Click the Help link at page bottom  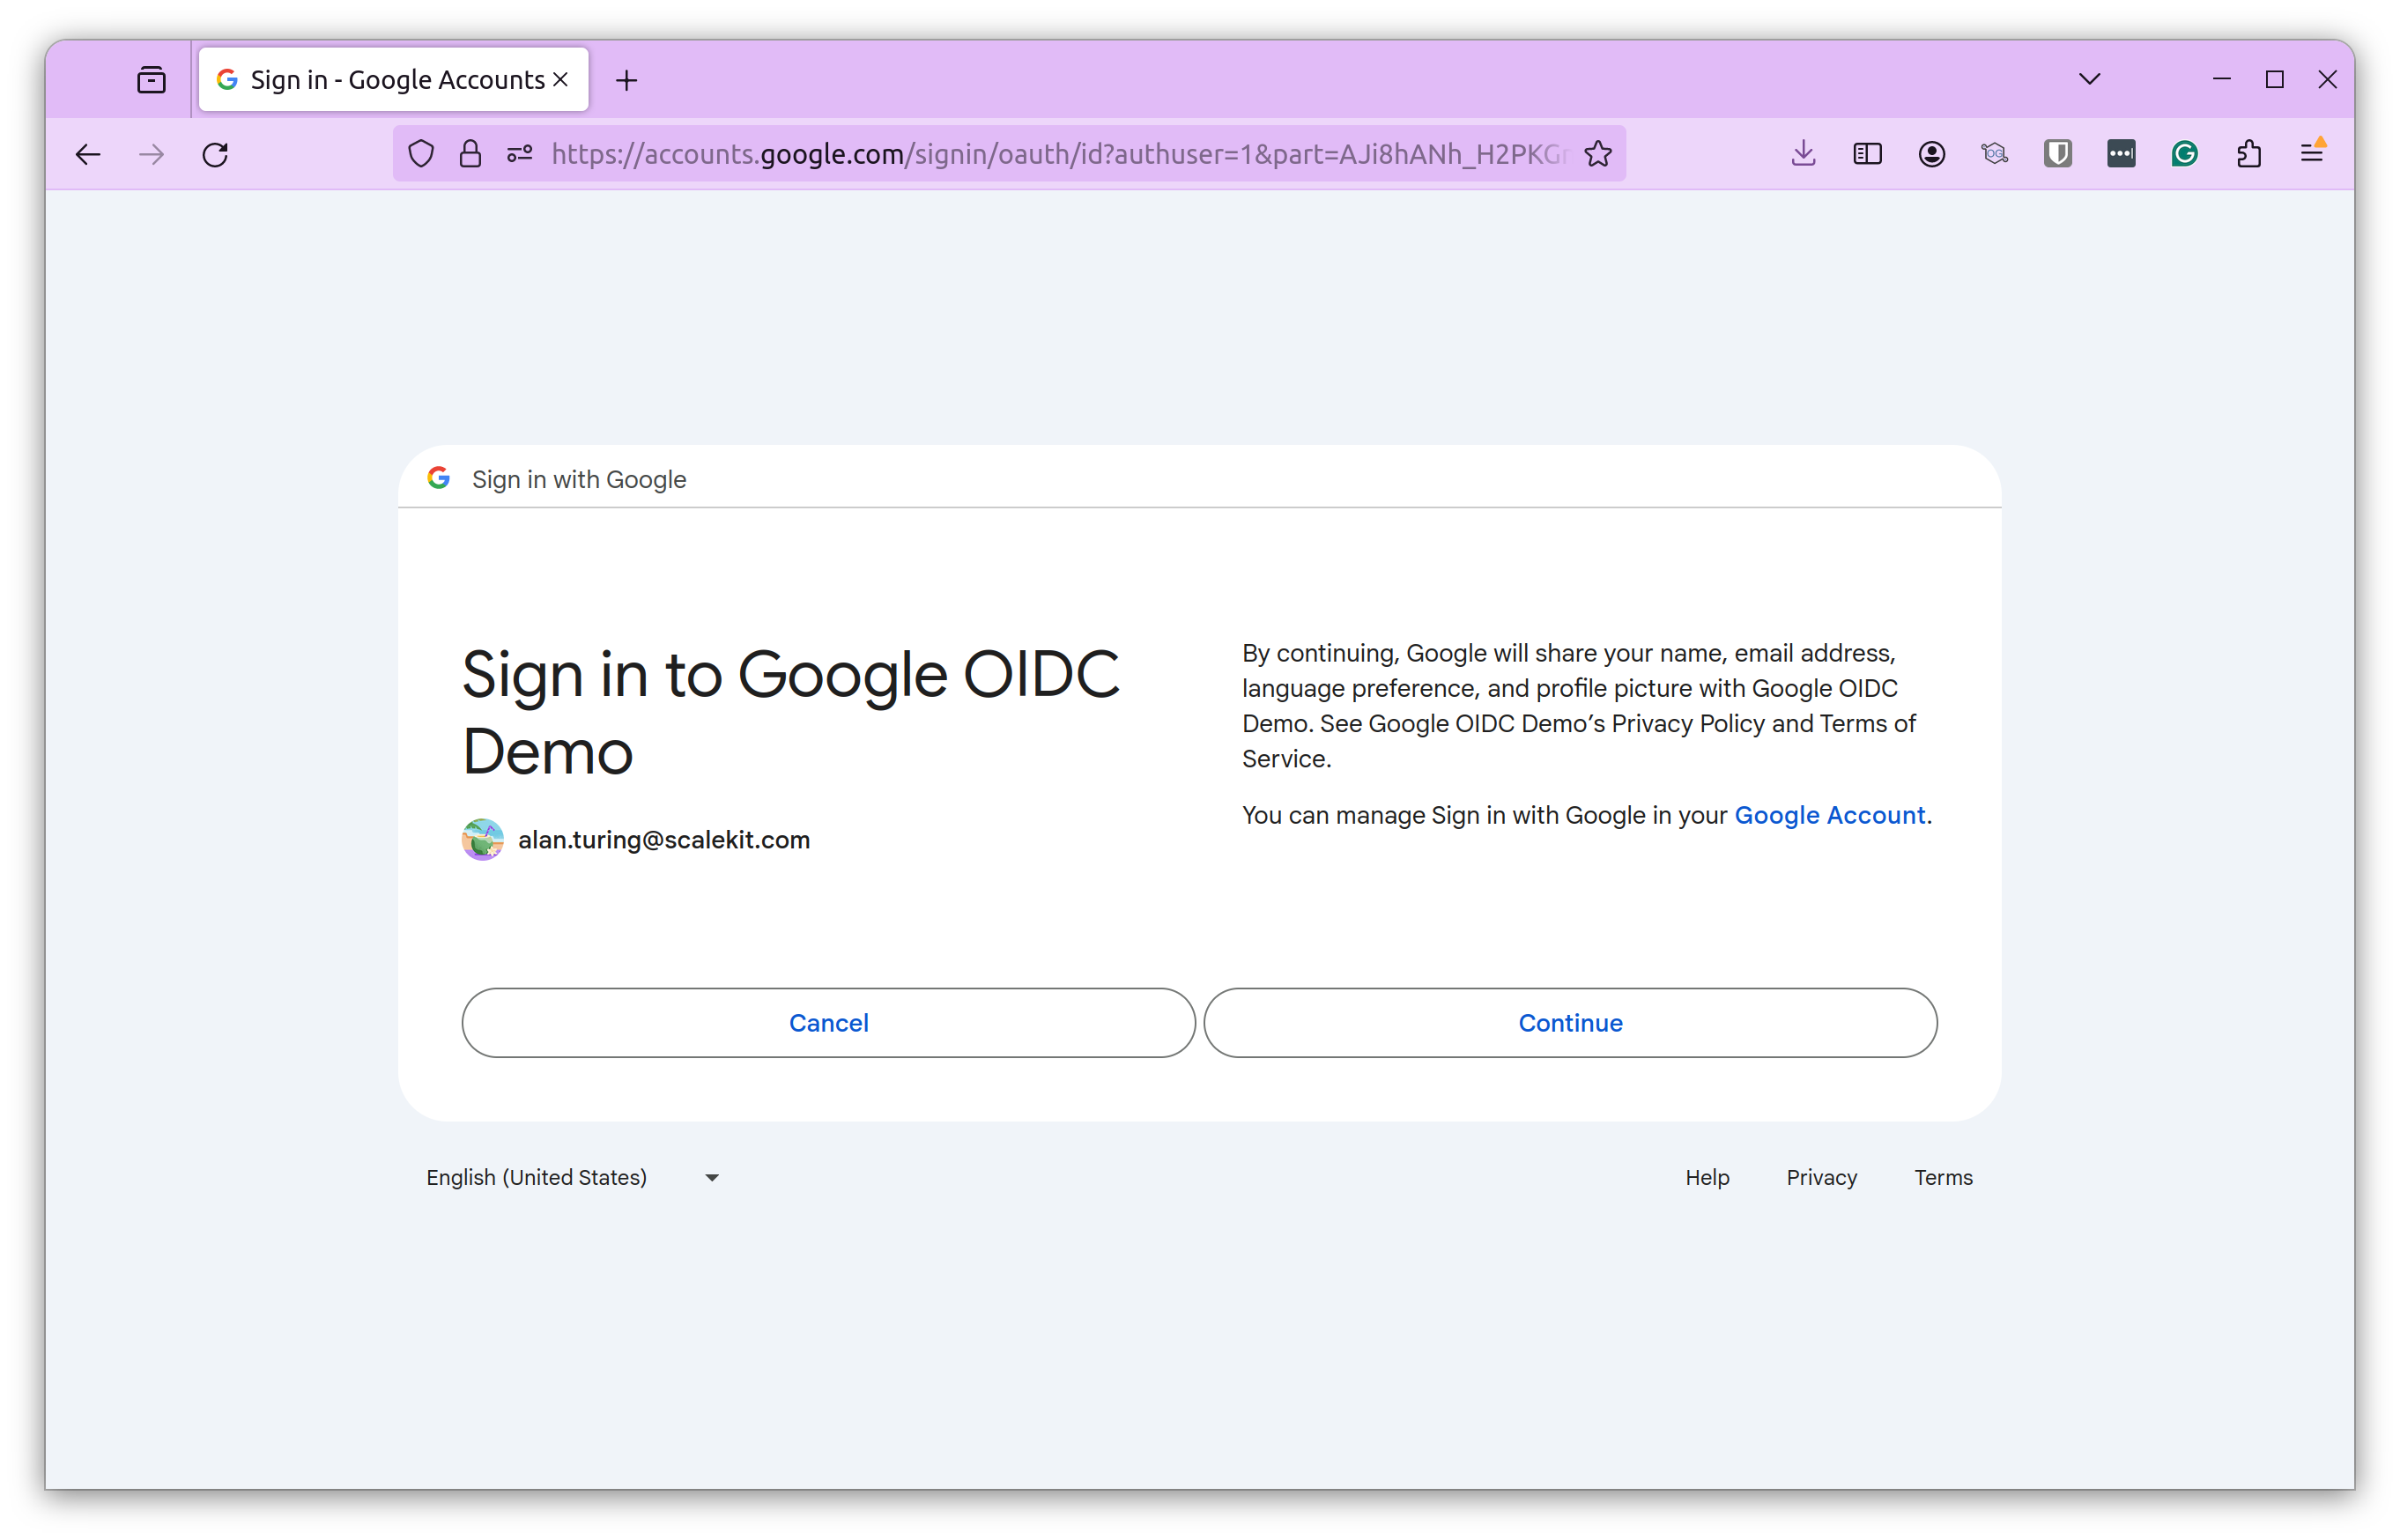[1706, 1176]
